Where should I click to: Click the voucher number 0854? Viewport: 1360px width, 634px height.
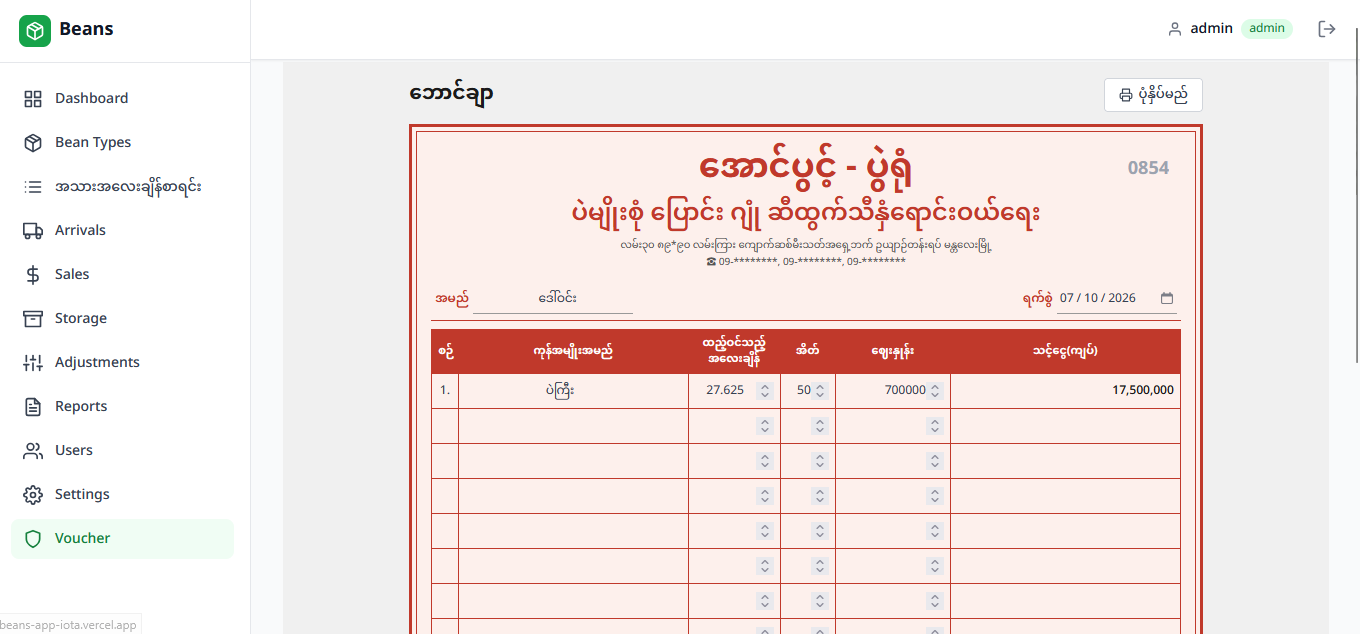pyautogui.click(x=1148, y=168)
